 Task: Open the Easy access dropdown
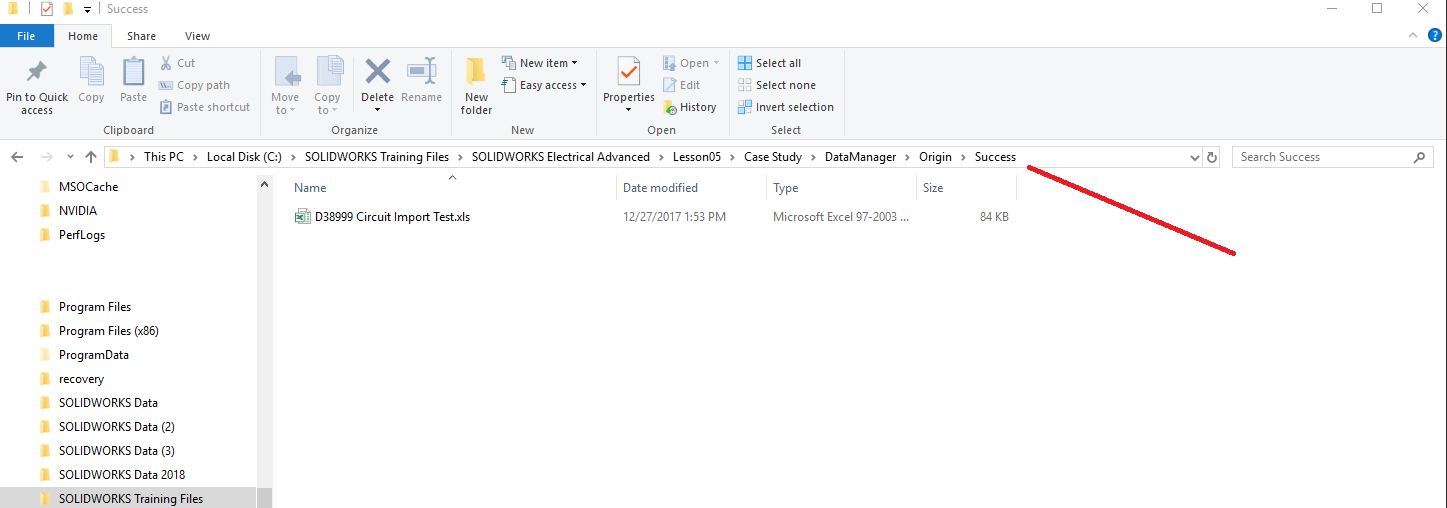(x=544, y=85)
